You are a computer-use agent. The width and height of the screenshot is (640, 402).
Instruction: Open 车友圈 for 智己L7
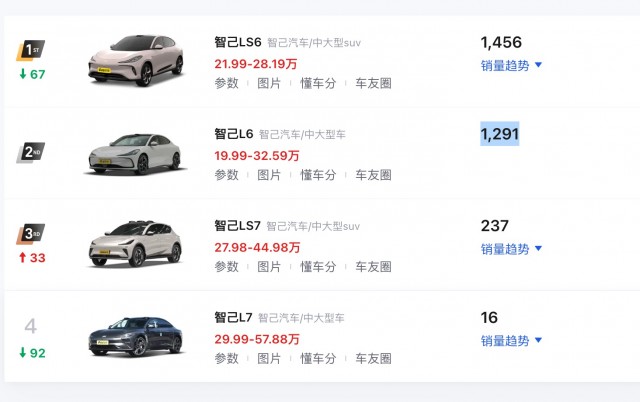click(x=373, y=359)
